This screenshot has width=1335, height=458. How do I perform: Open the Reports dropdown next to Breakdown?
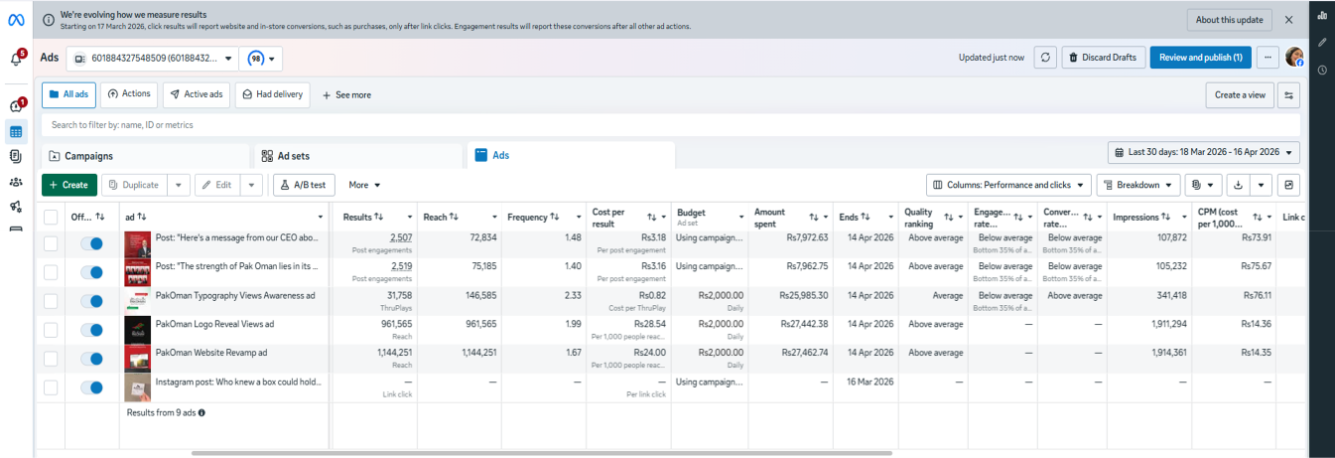pyautogui.click(x=1203, y=185)
